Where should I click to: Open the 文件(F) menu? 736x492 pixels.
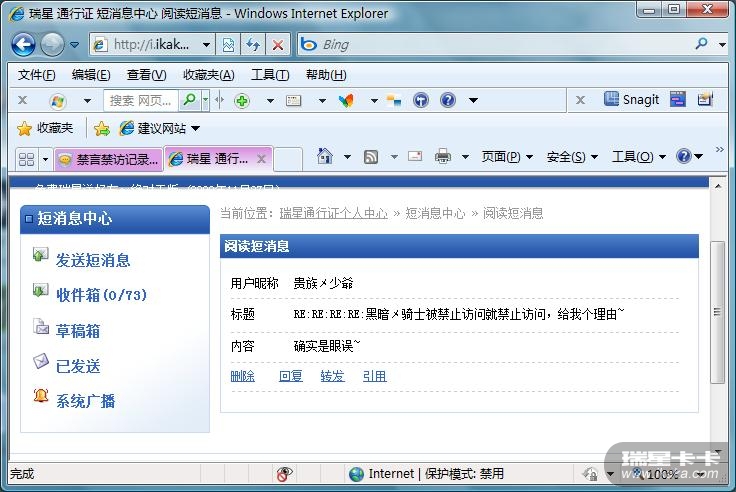(37, 75)
